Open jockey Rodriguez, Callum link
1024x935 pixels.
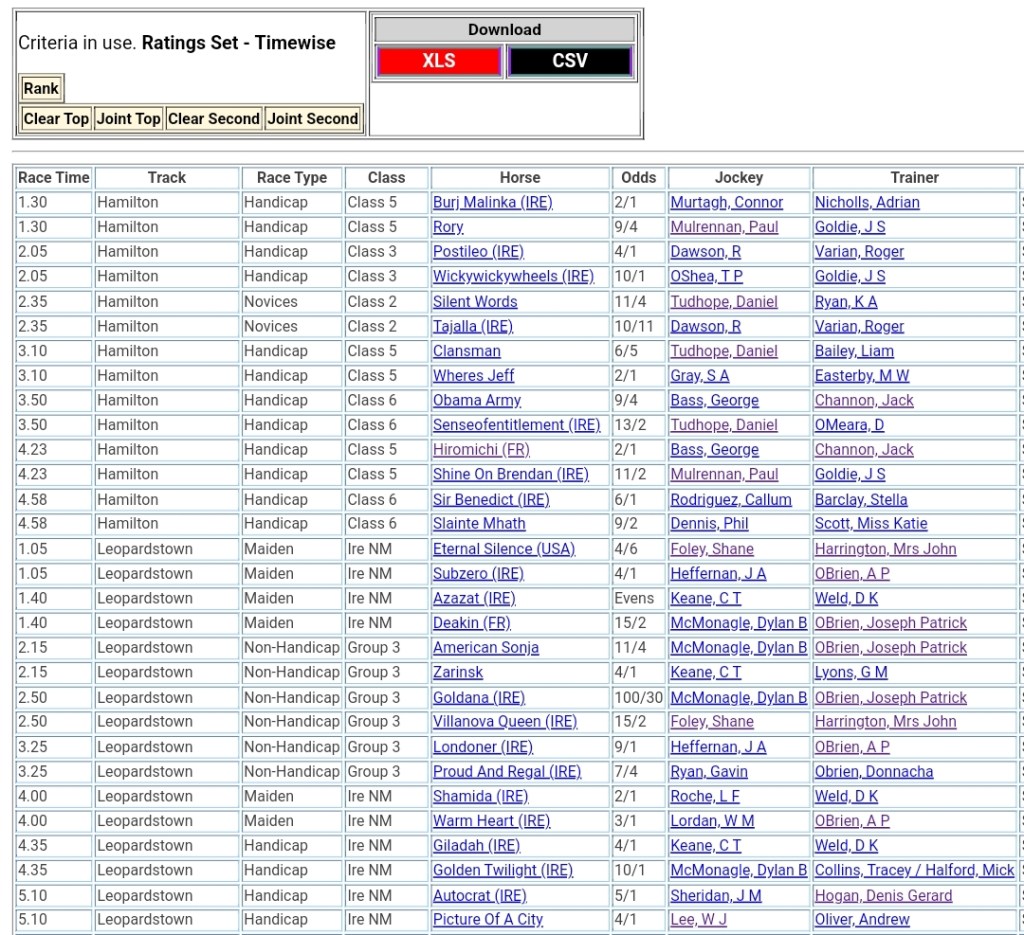click(x=730, y=499)
